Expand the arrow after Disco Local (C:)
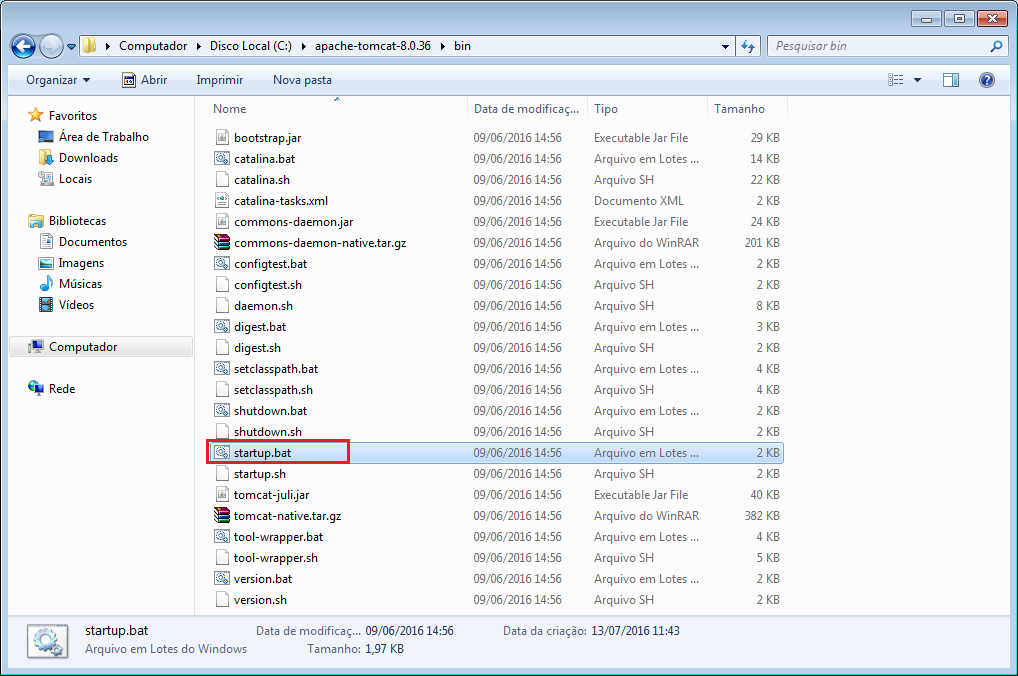Viewport: 1018px width, 676px height. 303,46
